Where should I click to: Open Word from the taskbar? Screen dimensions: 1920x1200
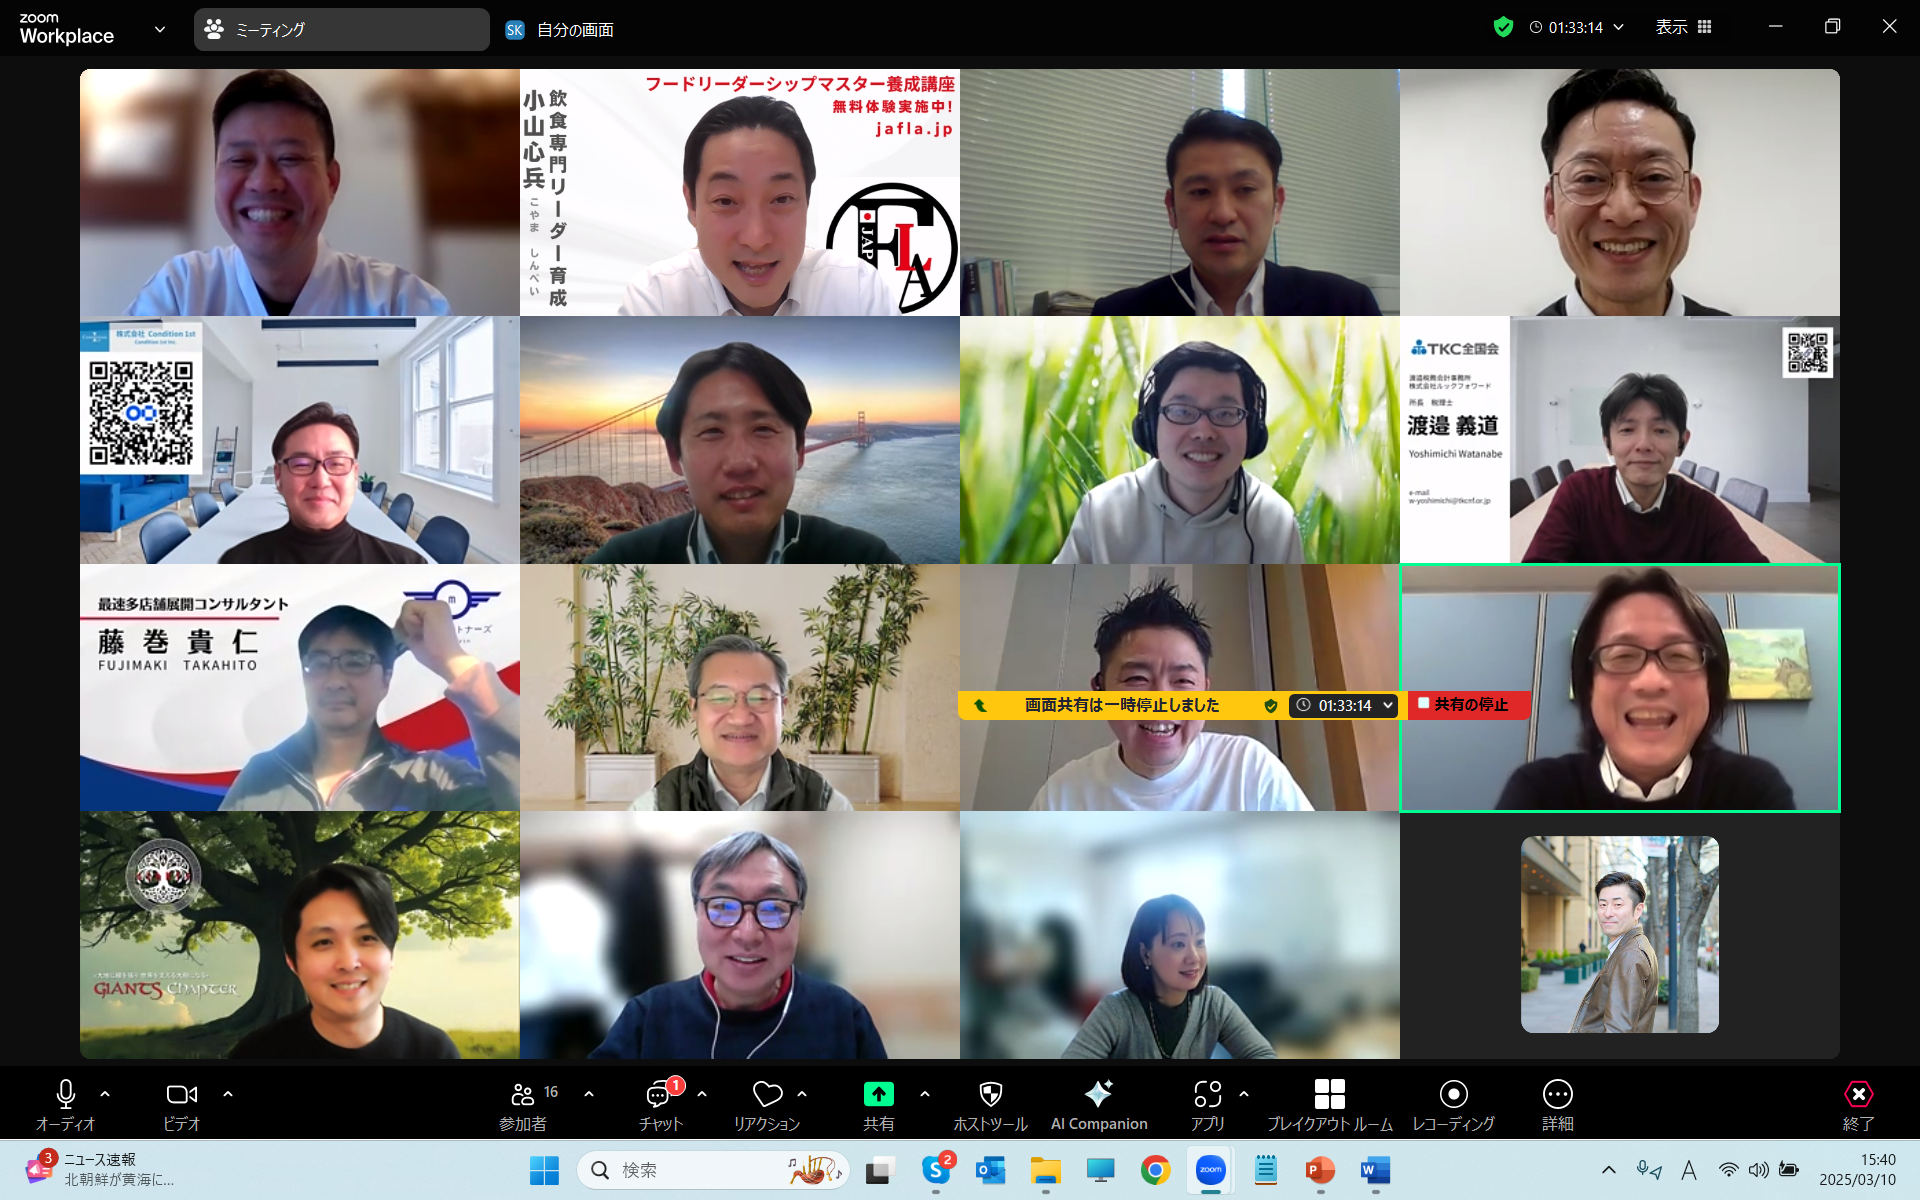click(1375, 1170)
